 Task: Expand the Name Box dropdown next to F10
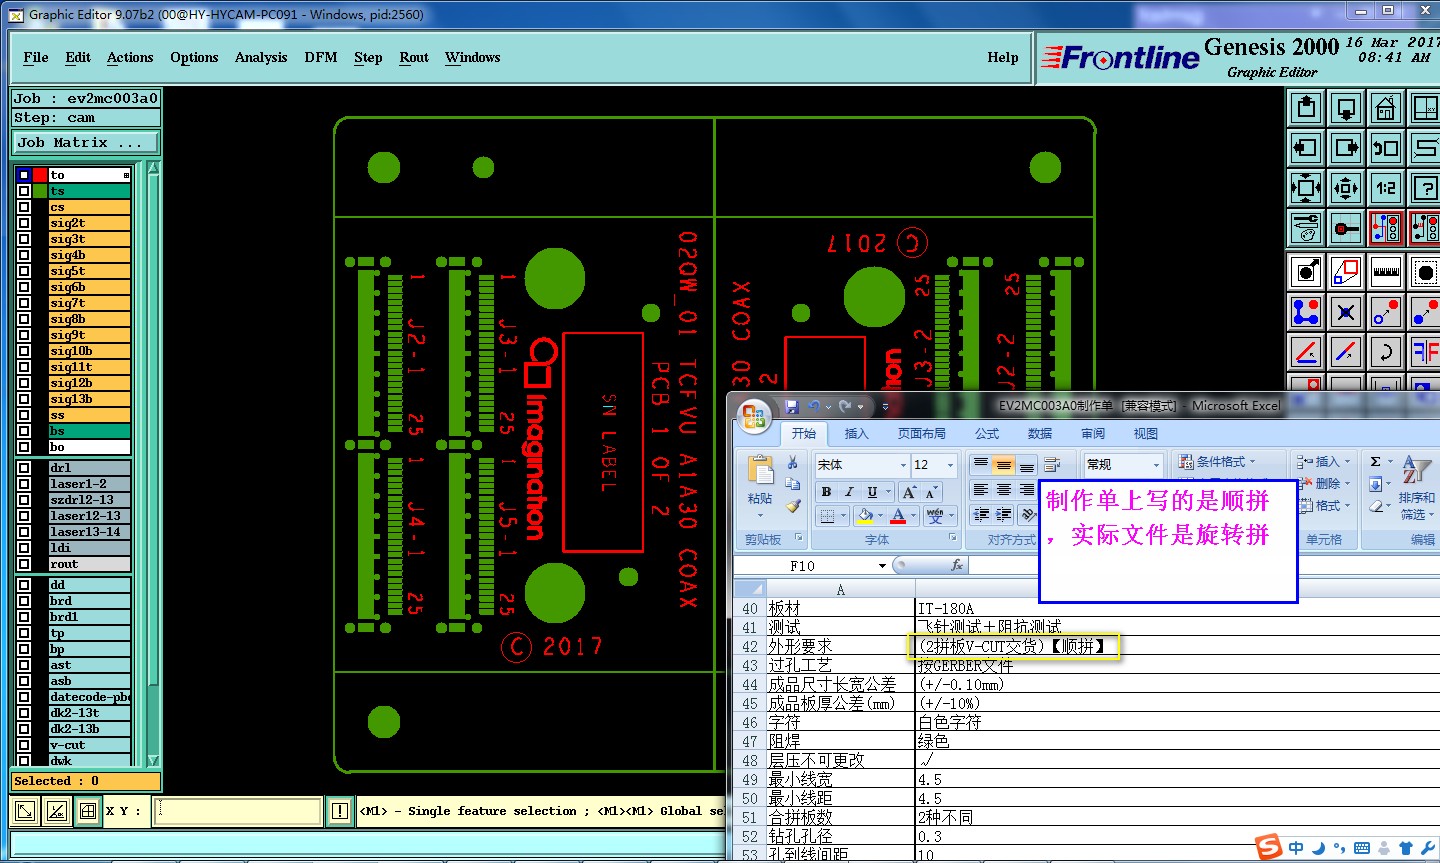point(882,566)
